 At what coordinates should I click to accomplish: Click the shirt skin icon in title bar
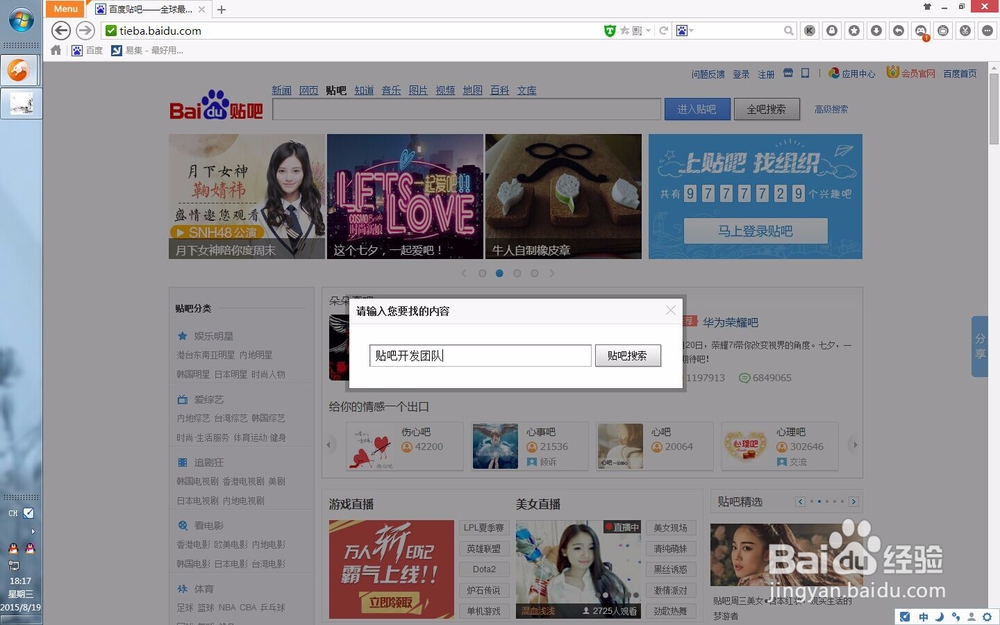(x=927, y=7)
